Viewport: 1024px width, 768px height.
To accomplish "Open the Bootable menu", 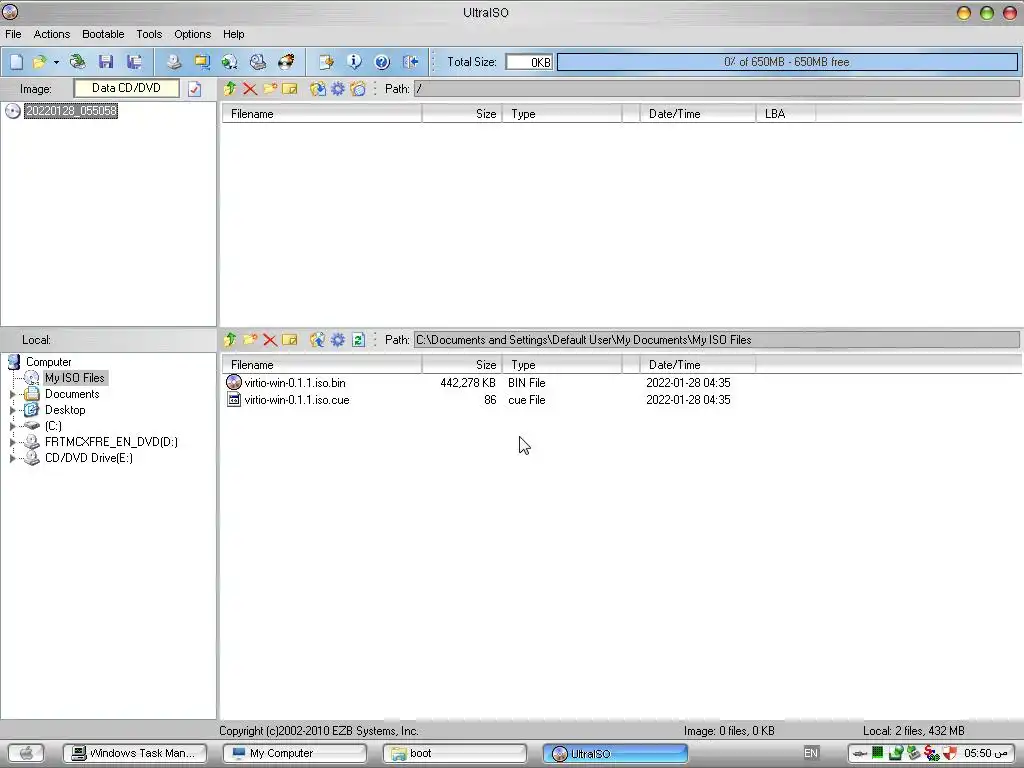I will point(103,34).
